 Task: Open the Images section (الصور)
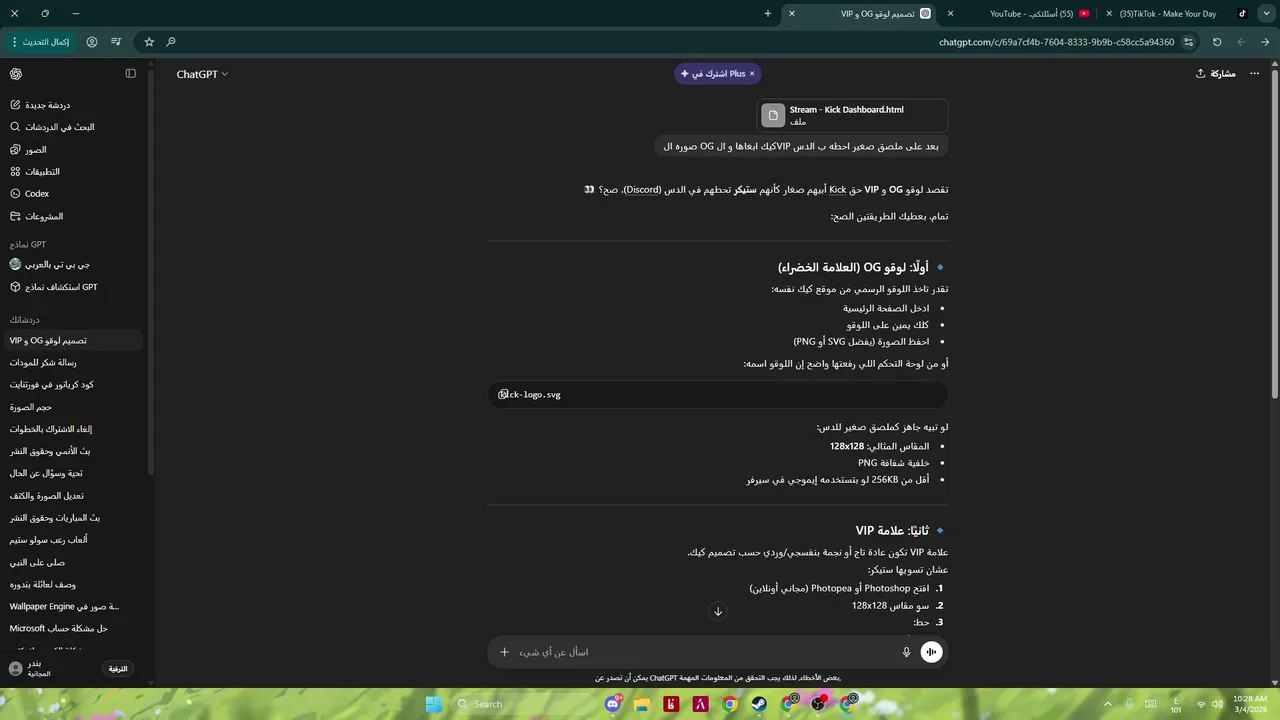click(x=74, y=149)
